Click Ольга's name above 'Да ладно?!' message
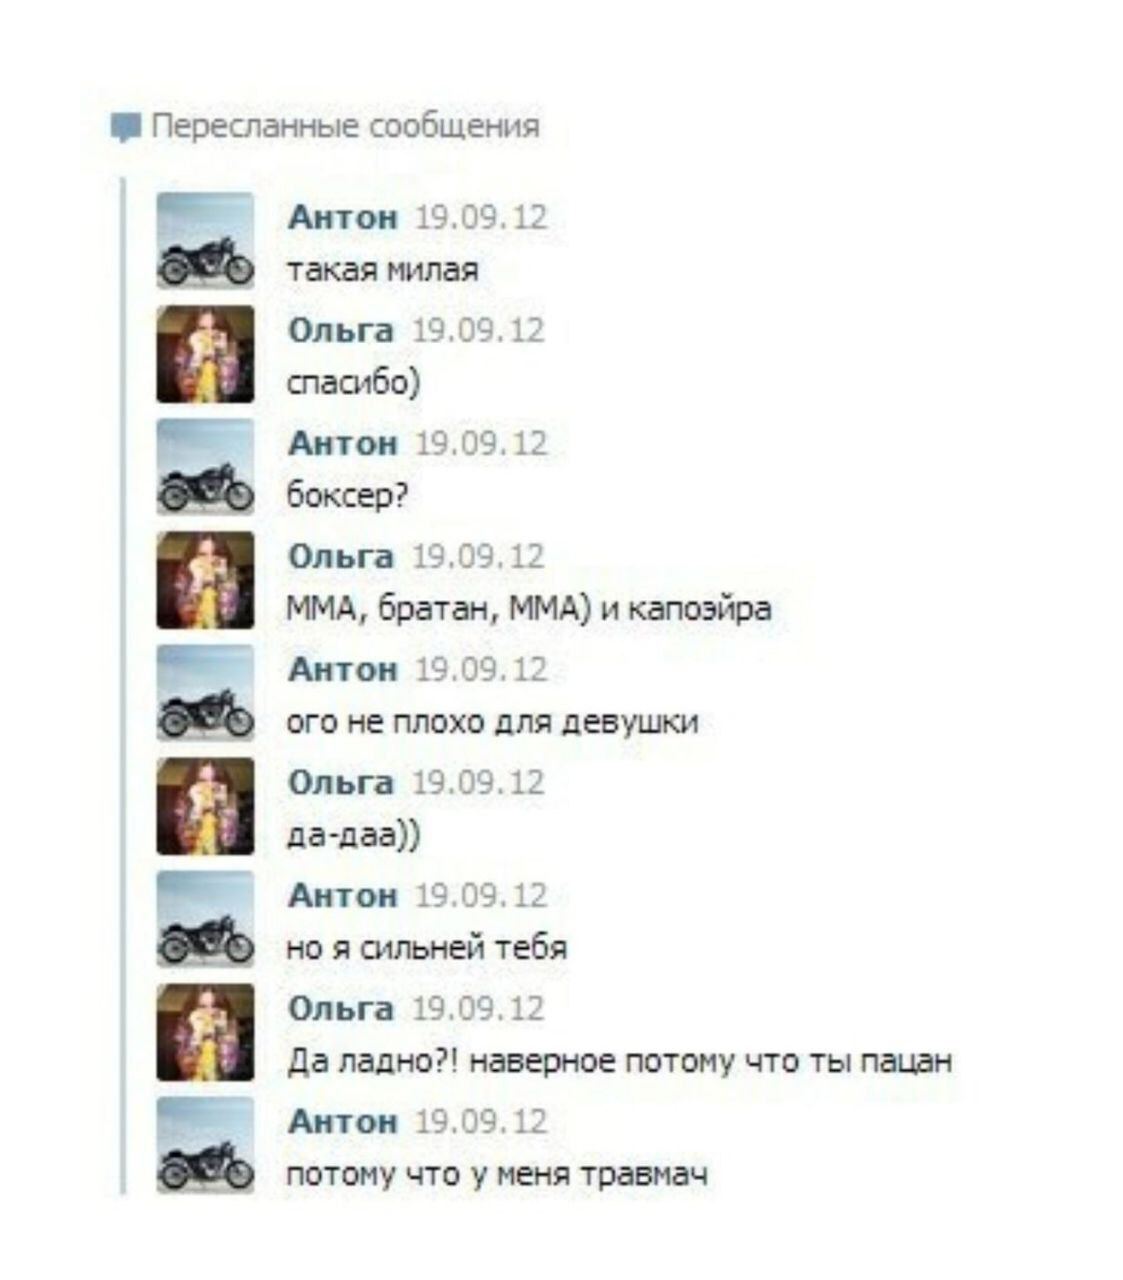The height and width of the screenshot is (1280, 1123). click(341, 1008)
